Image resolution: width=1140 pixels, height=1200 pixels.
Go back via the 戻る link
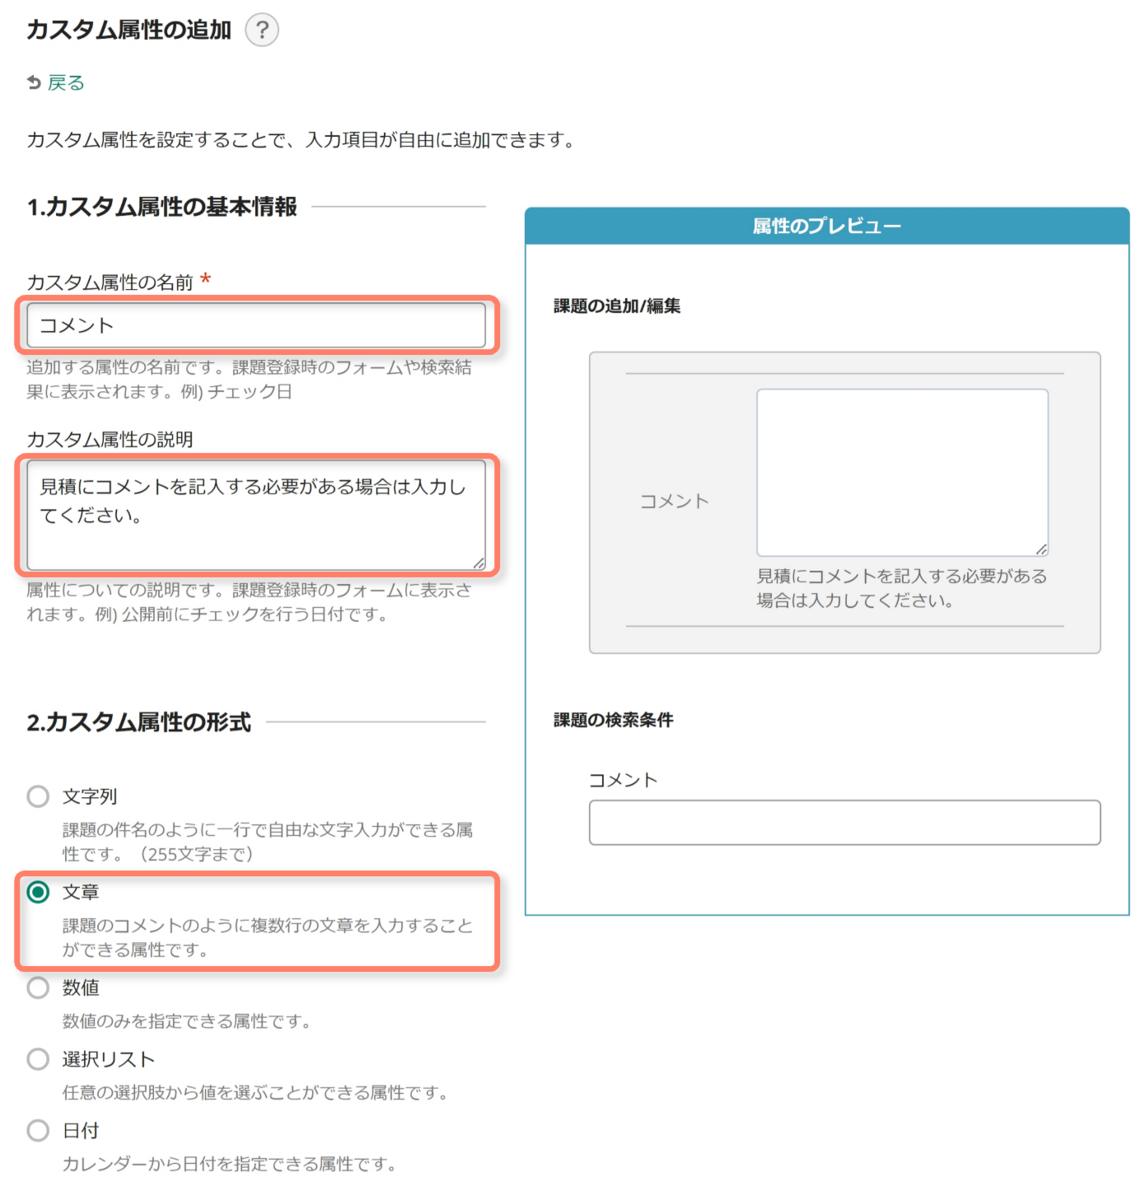tap(66, 83)
